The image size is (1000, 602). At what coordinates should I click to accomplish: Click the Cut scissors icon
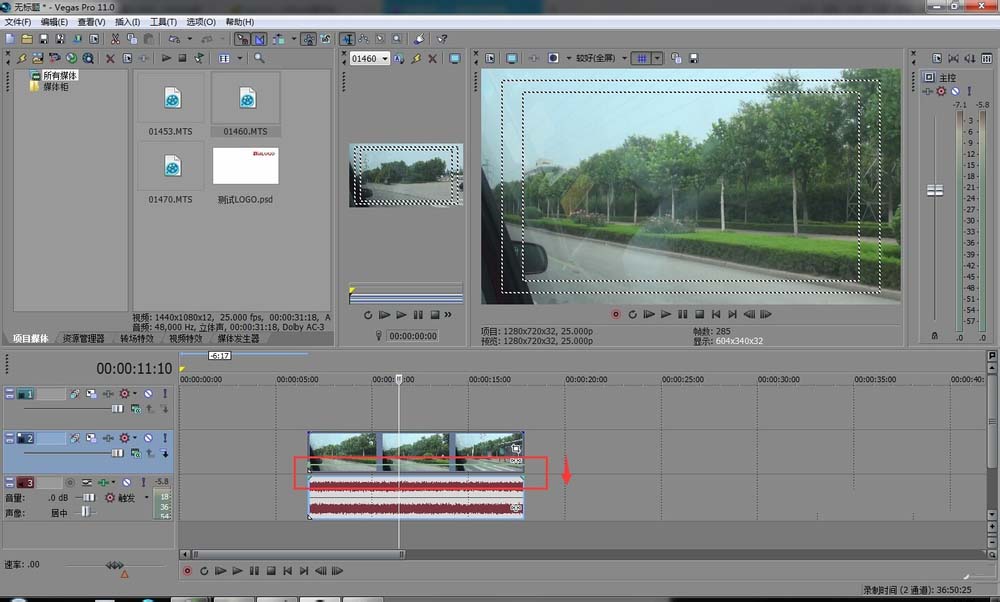pyautogui.click(x=115, y=39)
